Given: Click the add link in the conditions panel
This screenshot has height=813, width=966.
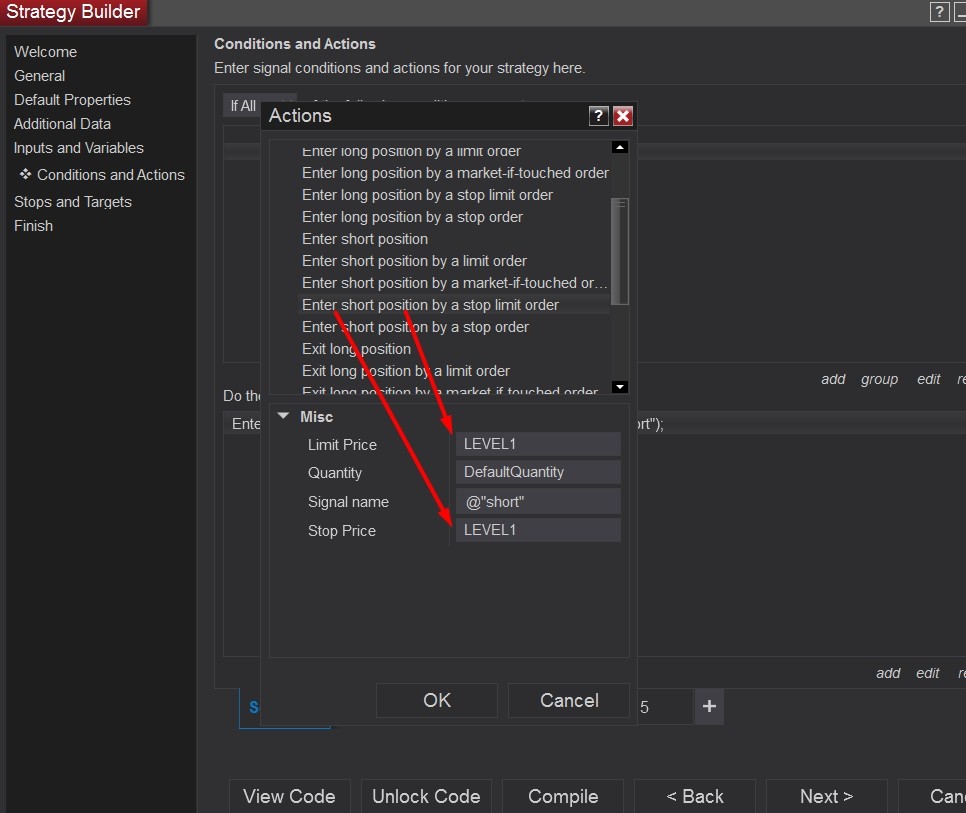Looking at the screenshot, I should (x=833, y=379).
